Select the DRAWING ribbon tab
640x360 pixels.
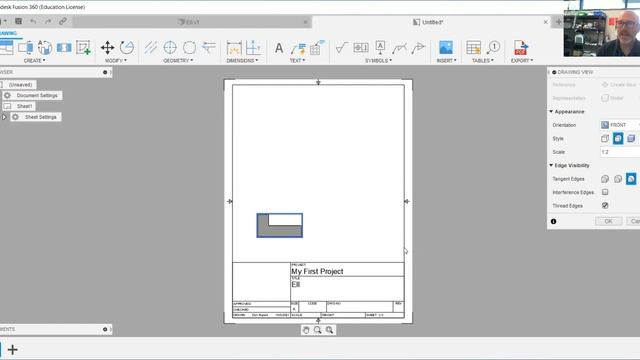9,33
